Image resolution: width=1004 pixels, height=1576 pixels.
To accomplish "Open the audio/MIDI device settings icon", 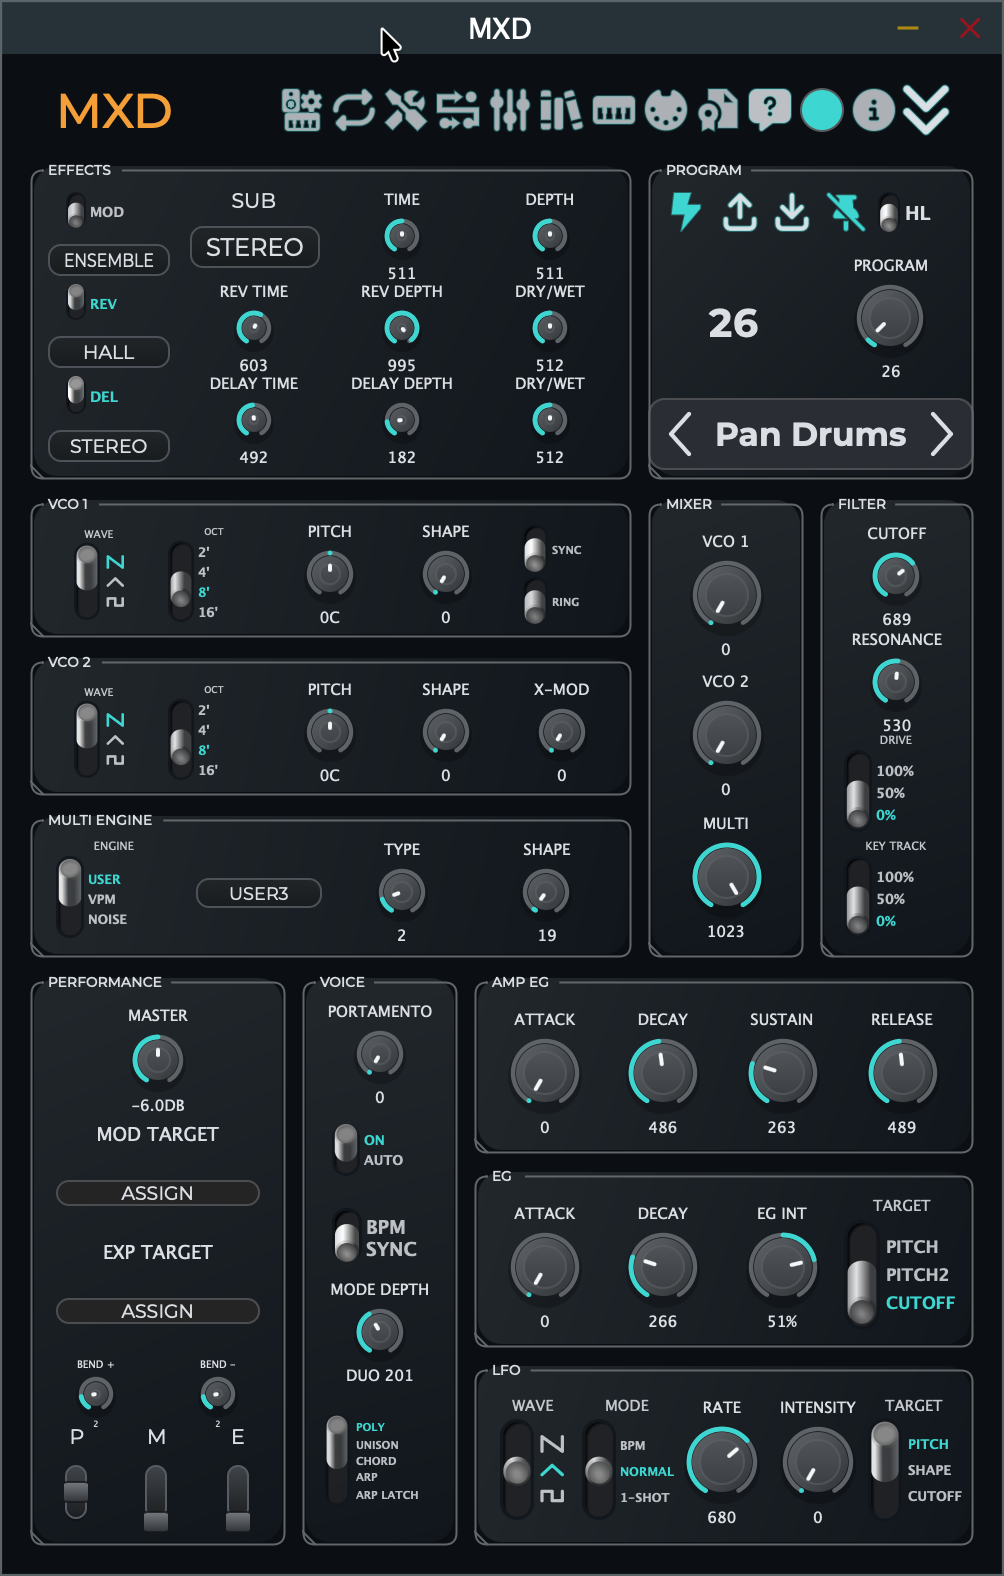I will point(301,110).
